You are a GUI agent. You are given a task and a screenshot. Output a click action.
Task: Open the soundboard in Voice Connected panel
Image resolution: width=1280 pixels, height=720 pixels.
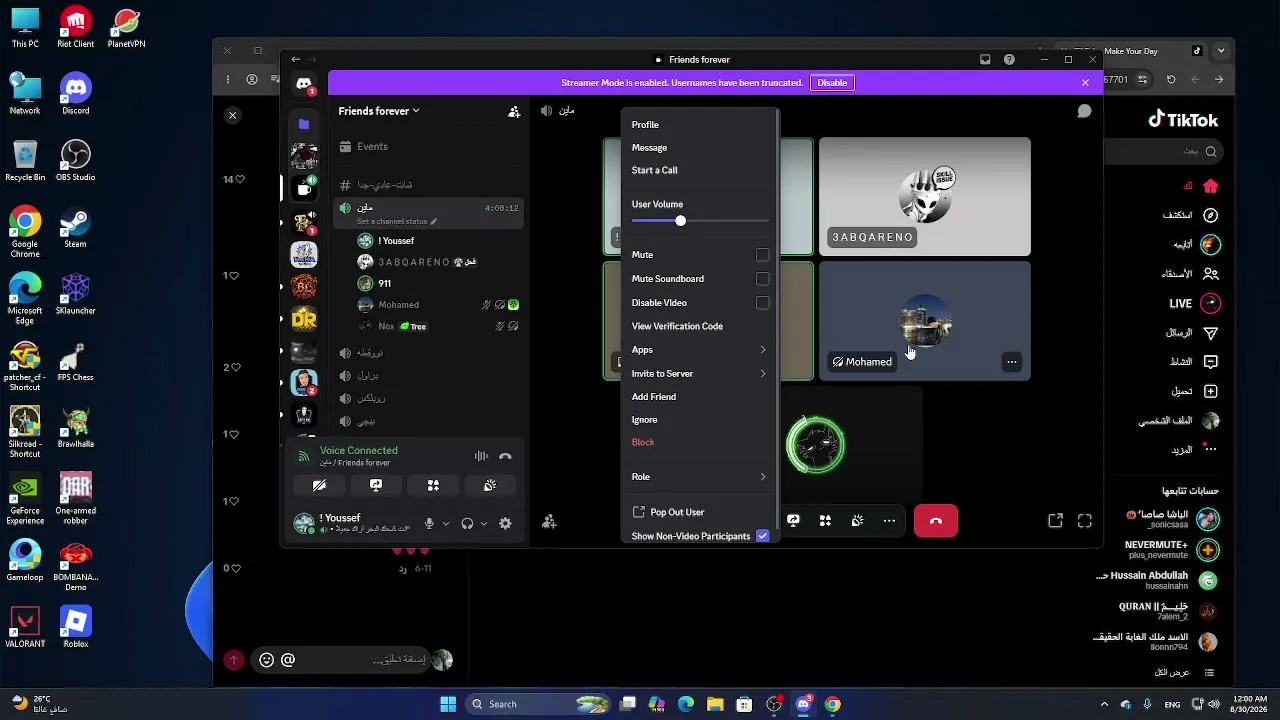[x=490, y=485]
